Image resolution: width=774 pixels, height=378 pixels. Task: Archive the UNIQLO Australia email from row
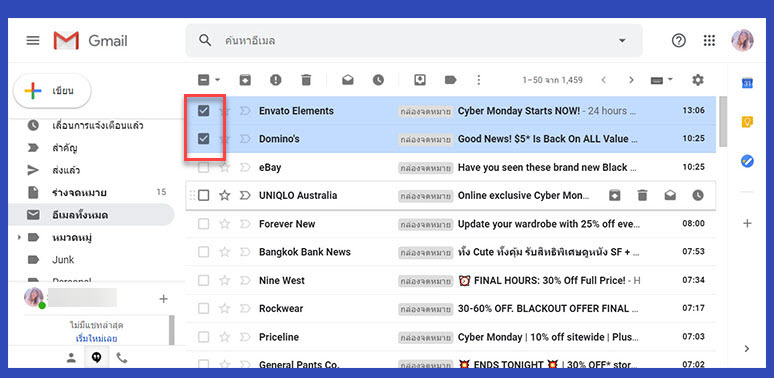pyautogui.click(x=614, y=195)
